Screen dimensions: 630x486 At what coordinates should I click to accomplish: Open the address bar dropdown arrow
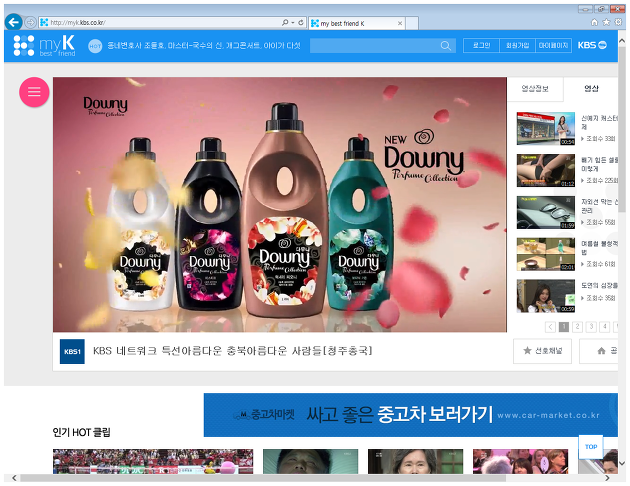(x=293, y=23)
